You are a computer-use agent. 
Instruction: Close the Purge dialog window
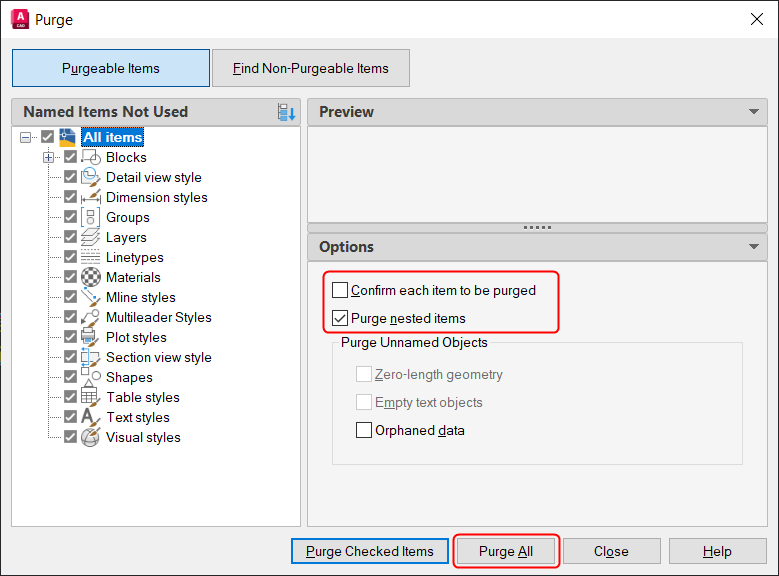pyautogui.click(x=757, y=19)
